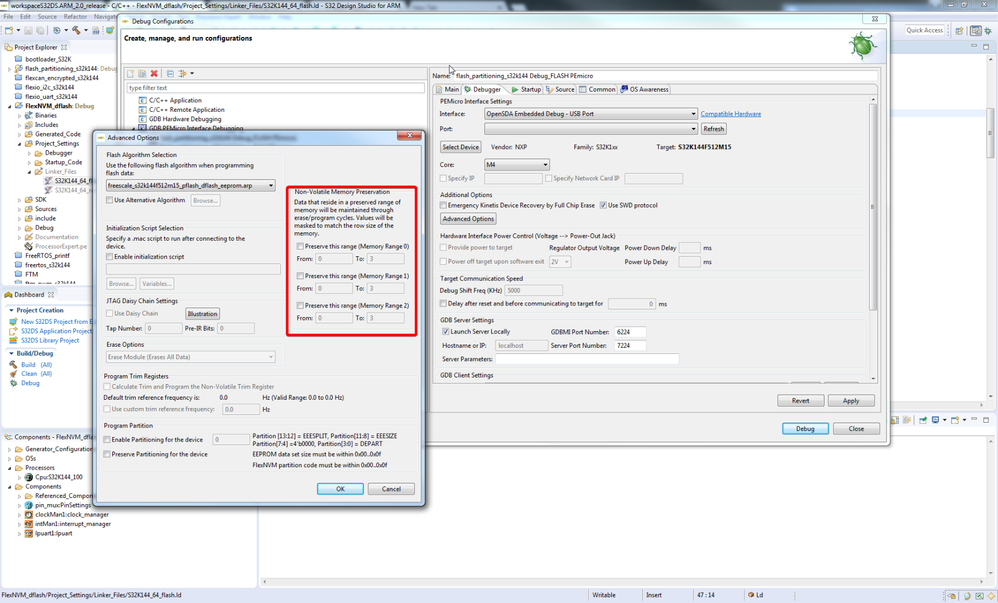The image size is (998, 603).
Task: Click the pin_mux:PinSettings component icon
Action: [x=29, y=505]
